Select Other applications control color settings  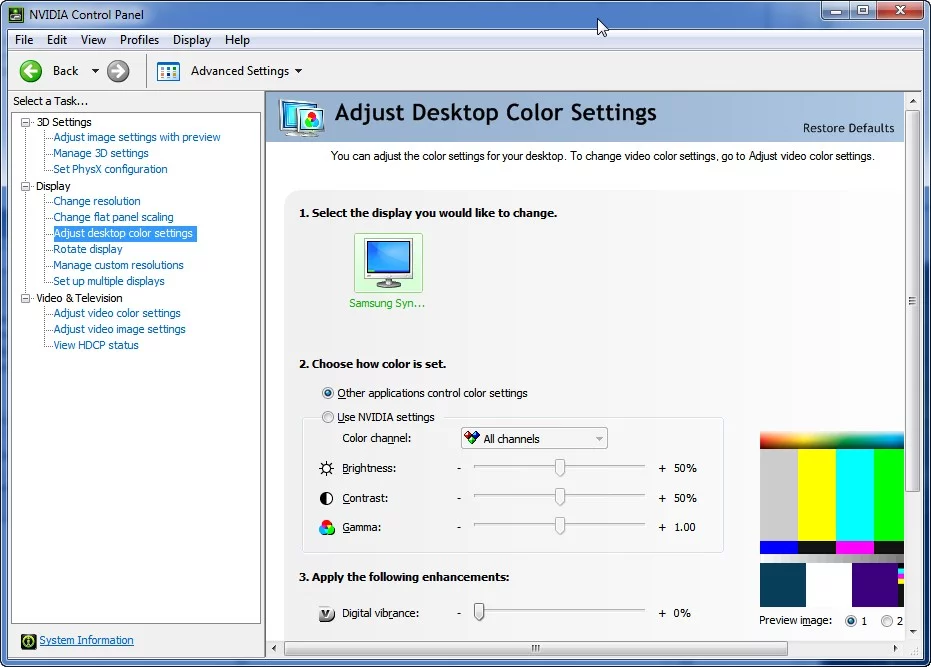(328, 393)
